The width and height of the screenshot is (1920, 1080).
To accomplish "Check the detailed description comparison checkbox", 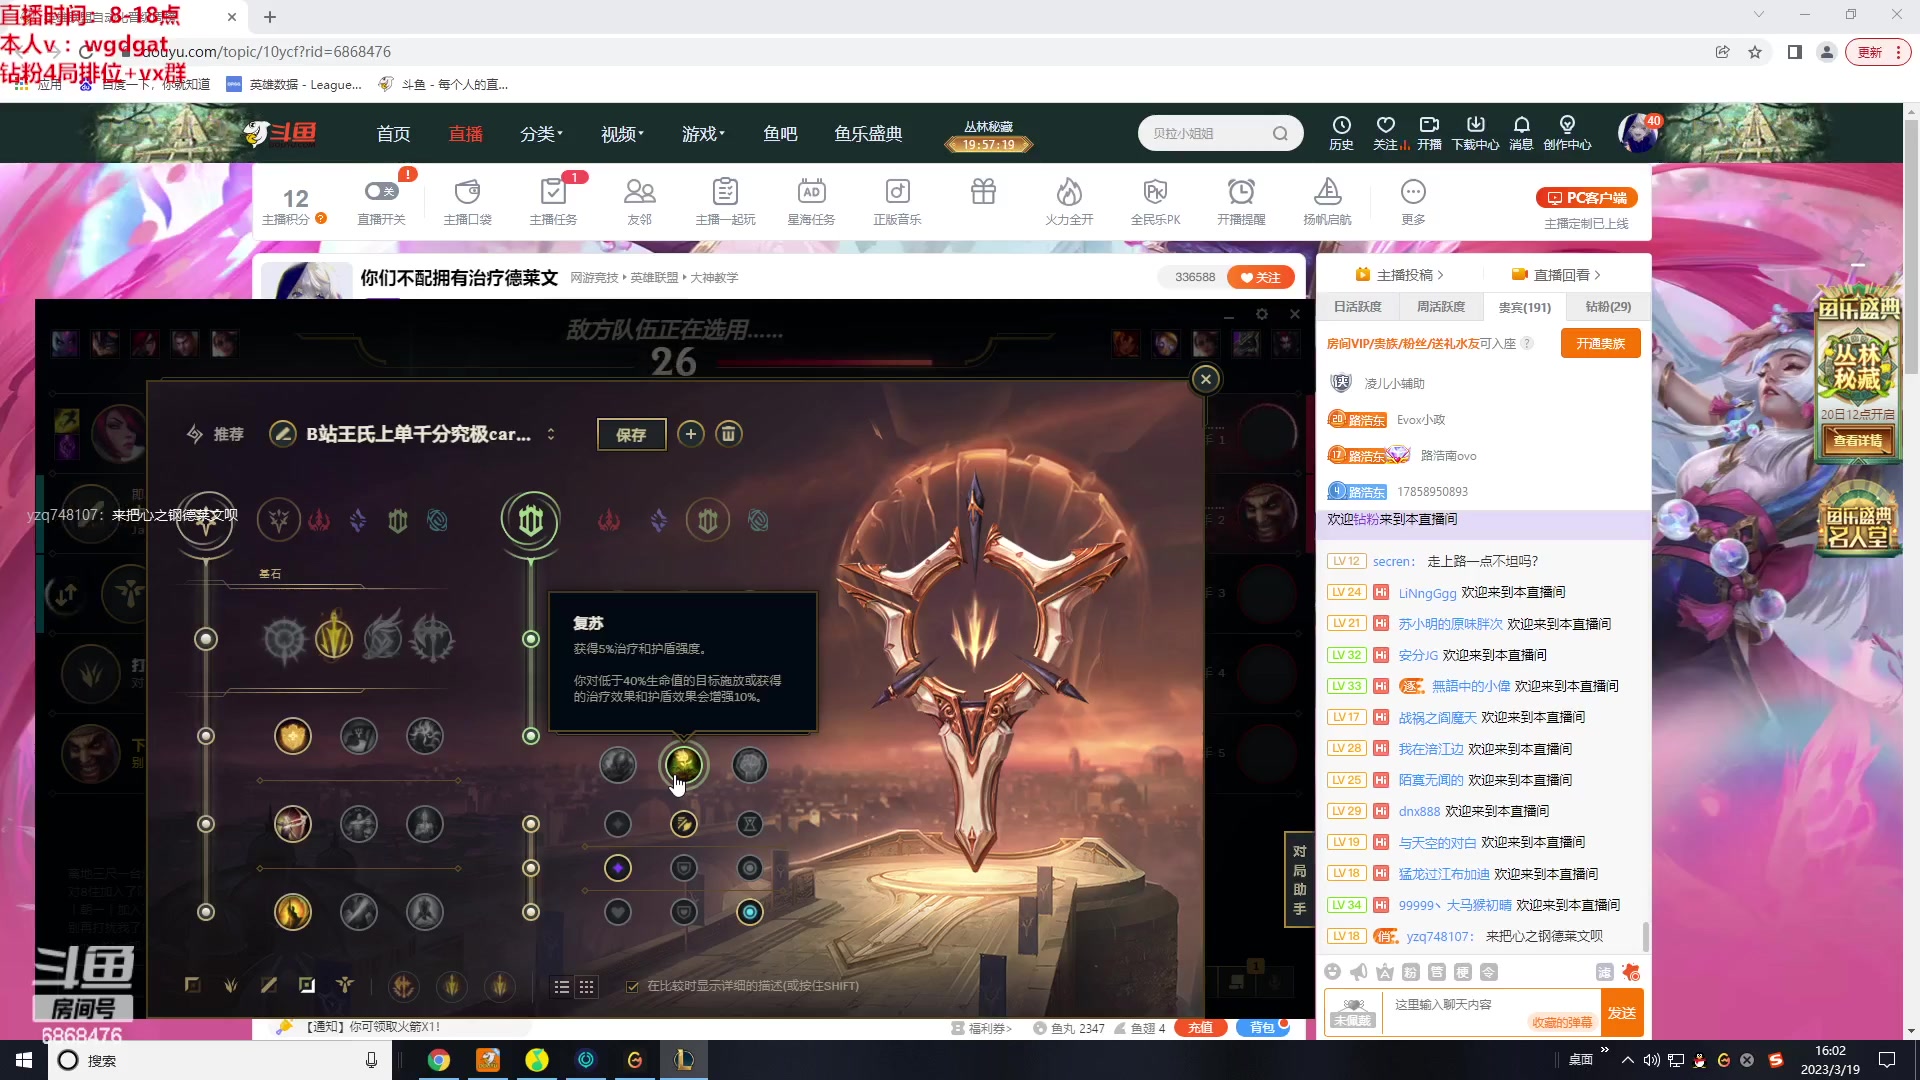I will pyautogui.click(x=632, y=987).
